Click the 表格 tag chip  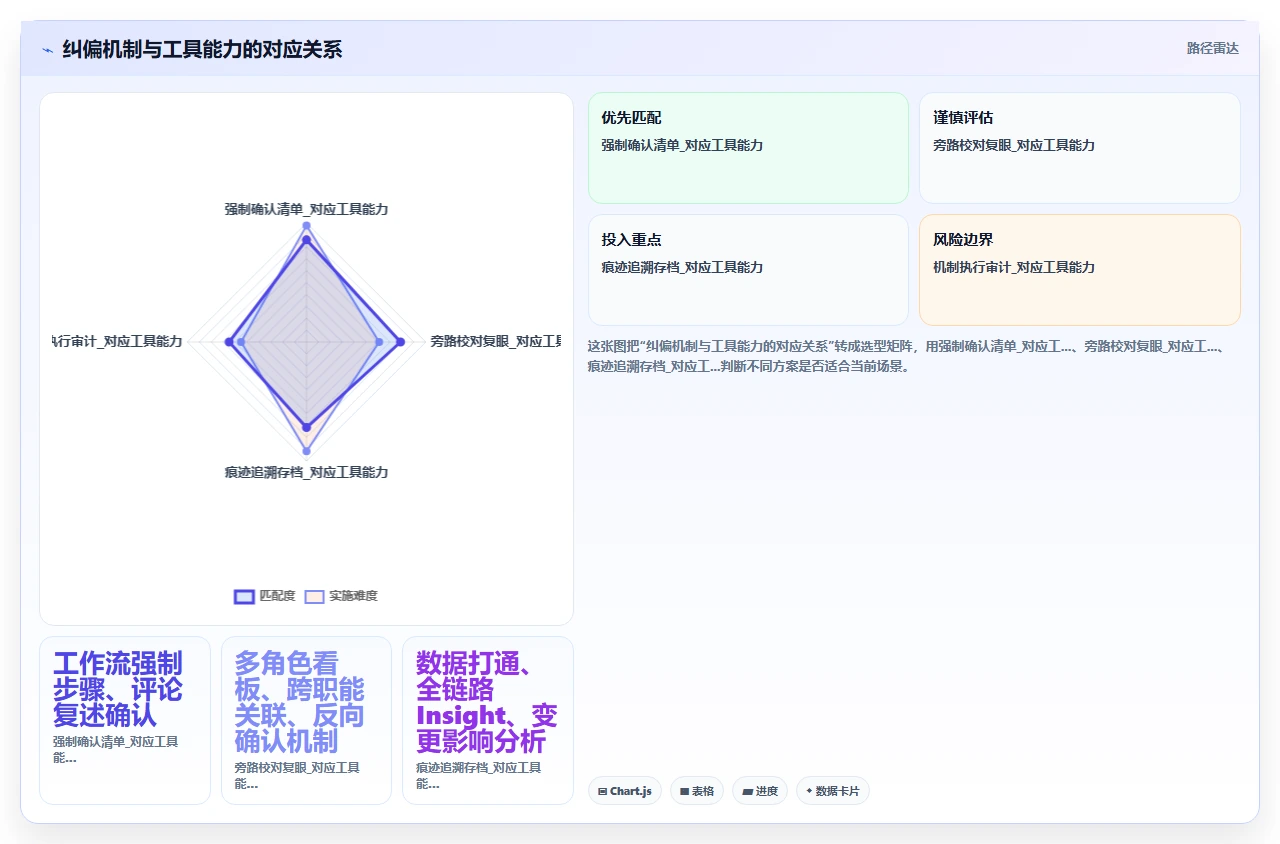click(697, 791)
